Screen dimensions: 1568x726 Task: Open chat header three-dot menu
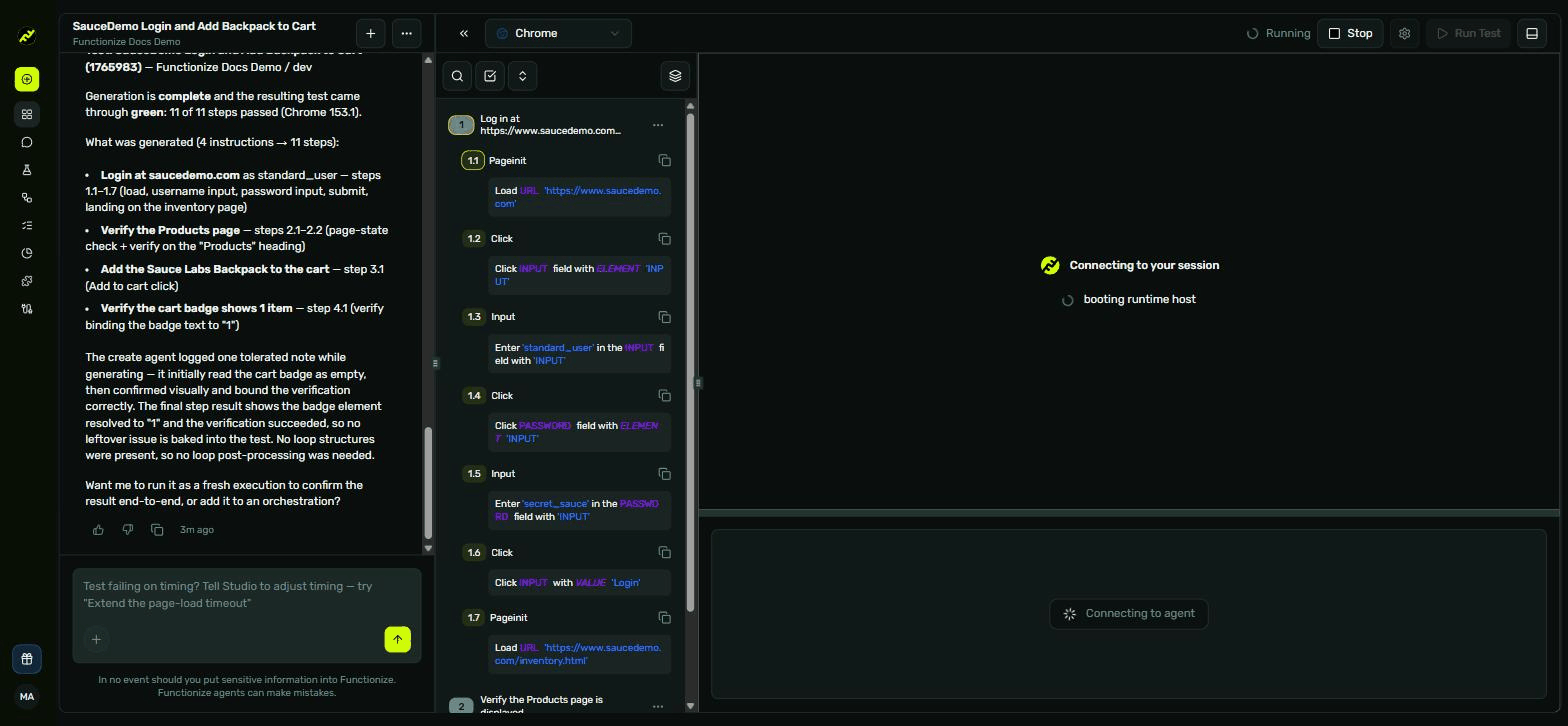click(406, 33)
